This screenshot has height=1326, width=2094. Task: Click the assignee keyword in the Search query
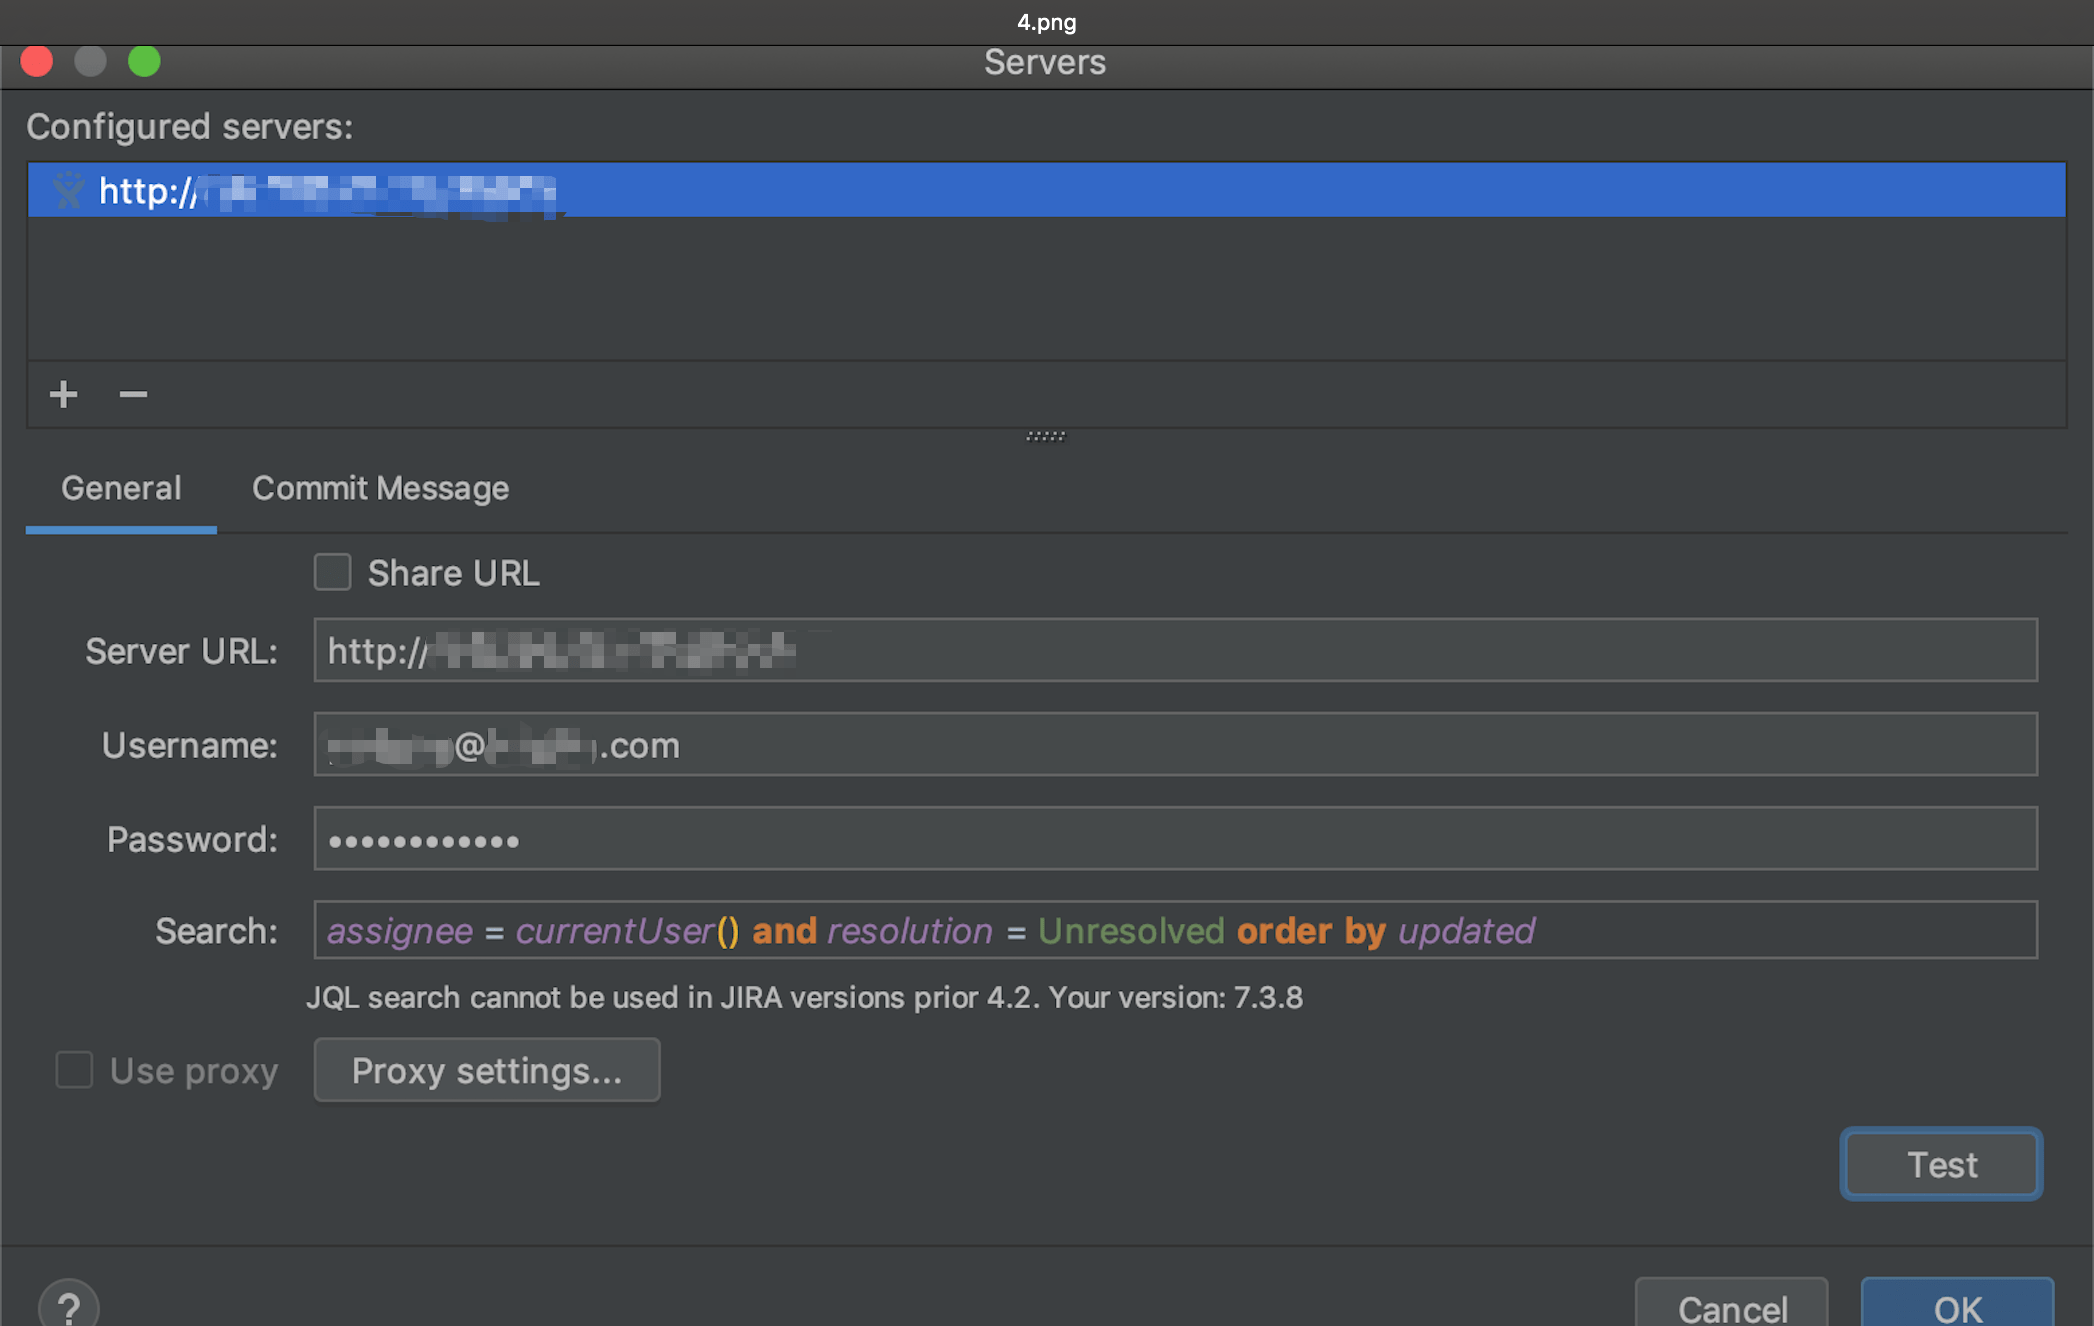coord(399,930)
